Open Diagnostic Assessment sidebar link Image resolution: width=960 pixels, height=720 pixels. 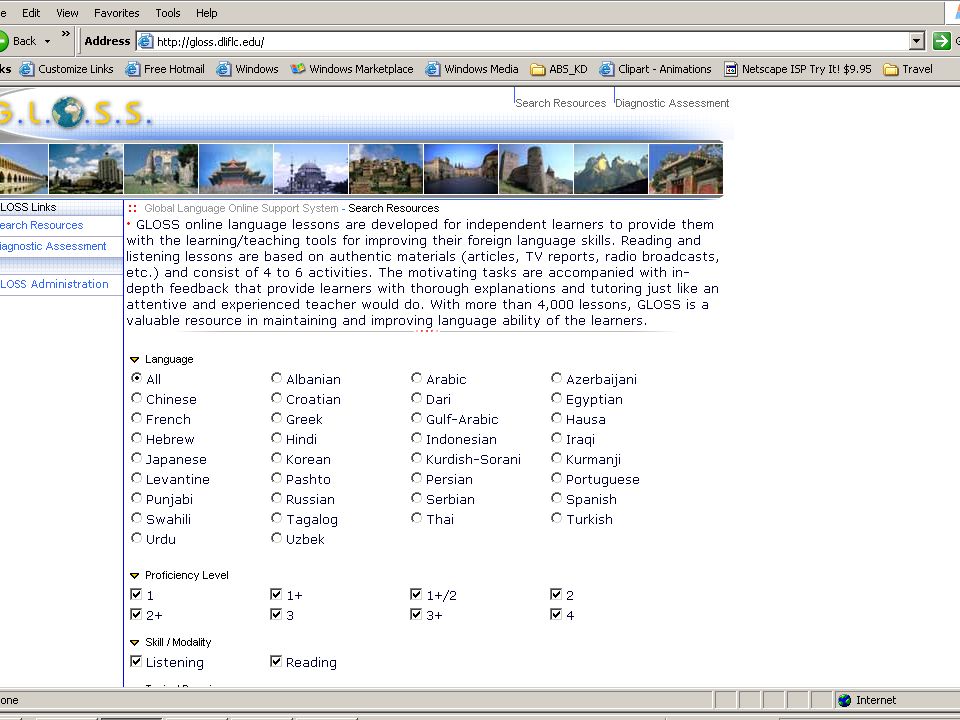pyautogui.click(x=53, y=246)
